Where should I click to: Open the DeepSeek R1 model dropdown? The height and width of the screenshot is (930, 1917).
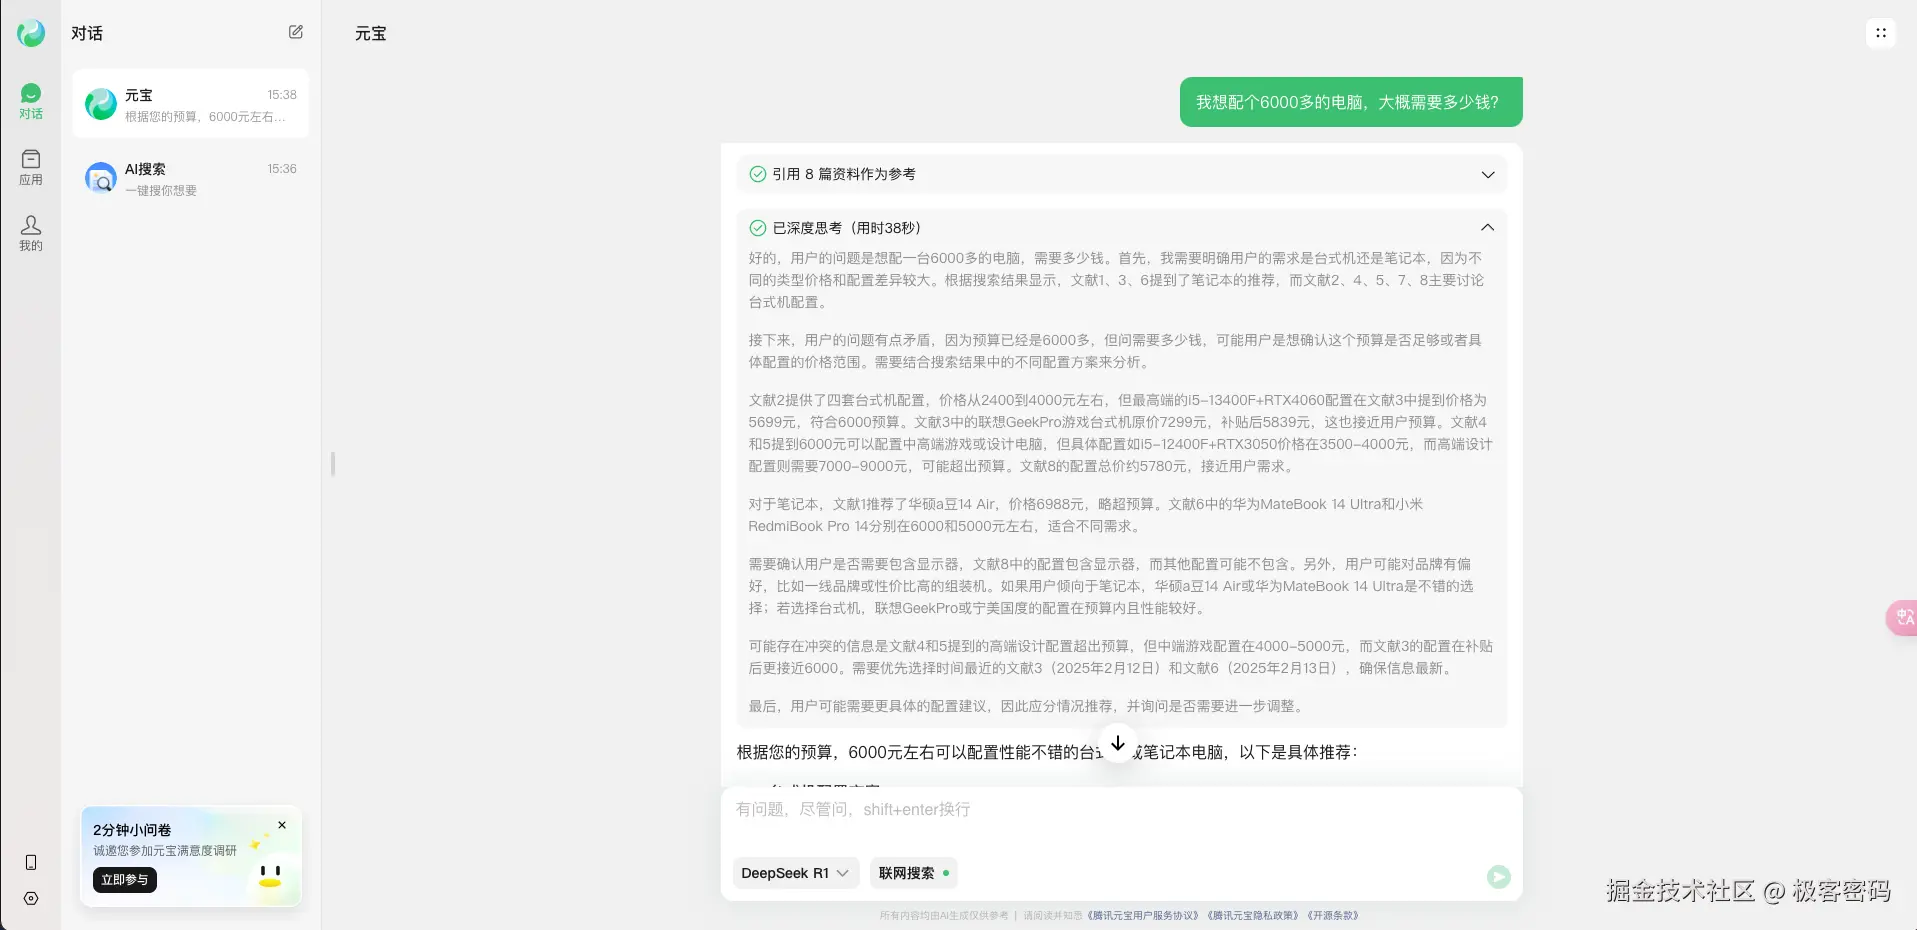click(794, 873)
